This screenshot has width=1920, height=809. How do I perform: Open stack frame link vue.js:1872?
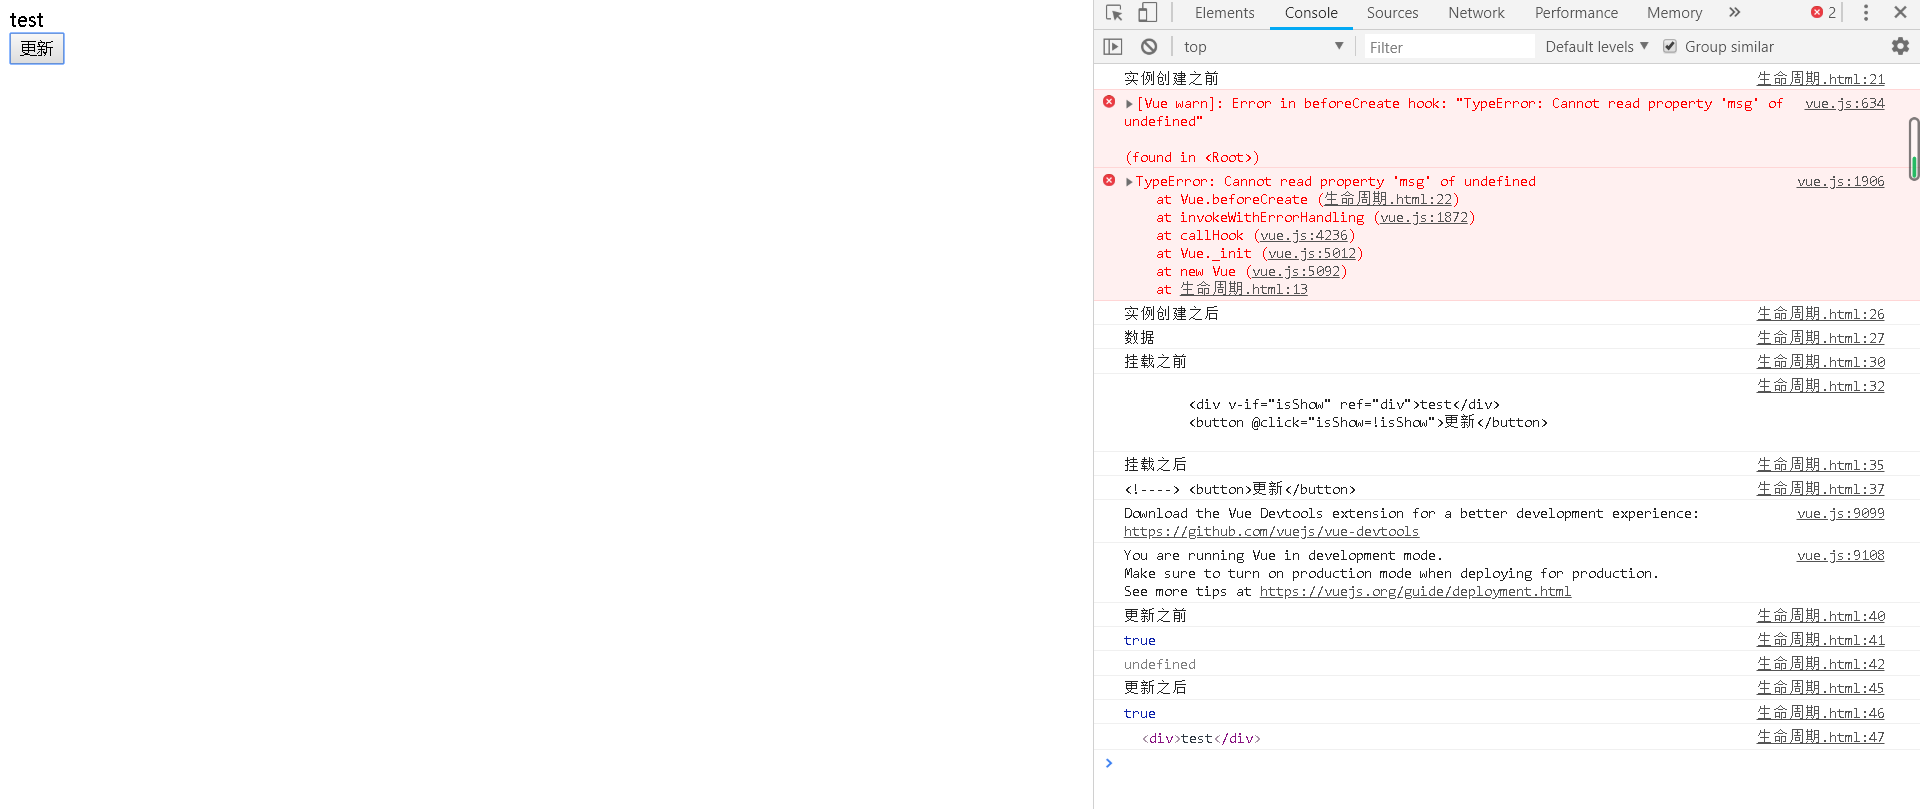click(1424, 218)
